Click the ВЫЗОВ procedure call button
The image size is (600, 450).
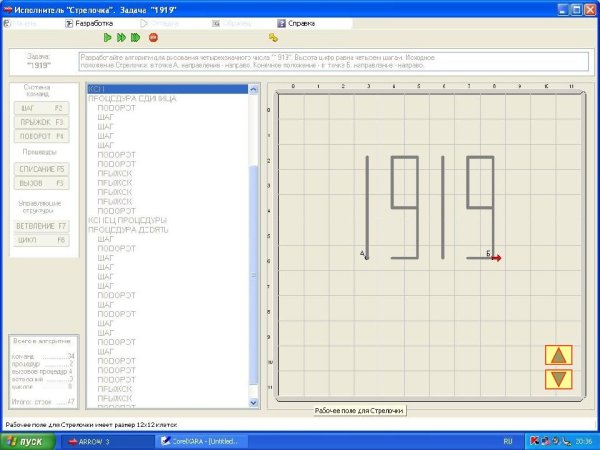[41, 183]
